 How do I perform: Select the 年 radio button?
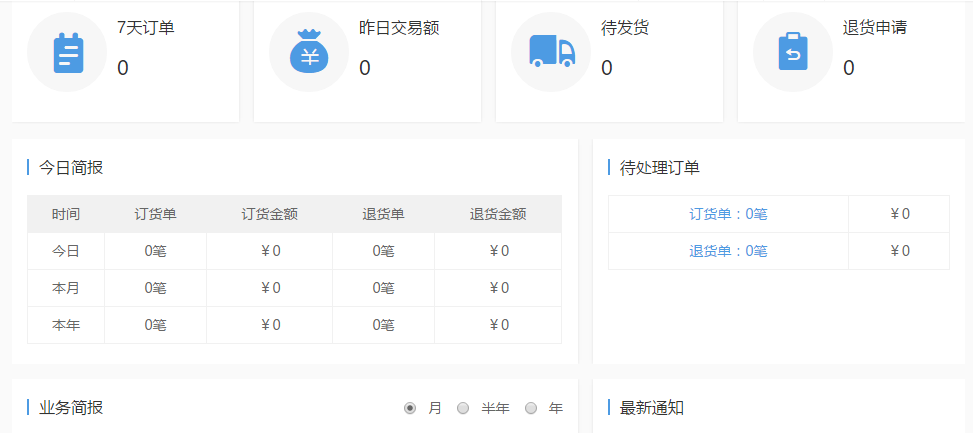pos(531,408)
